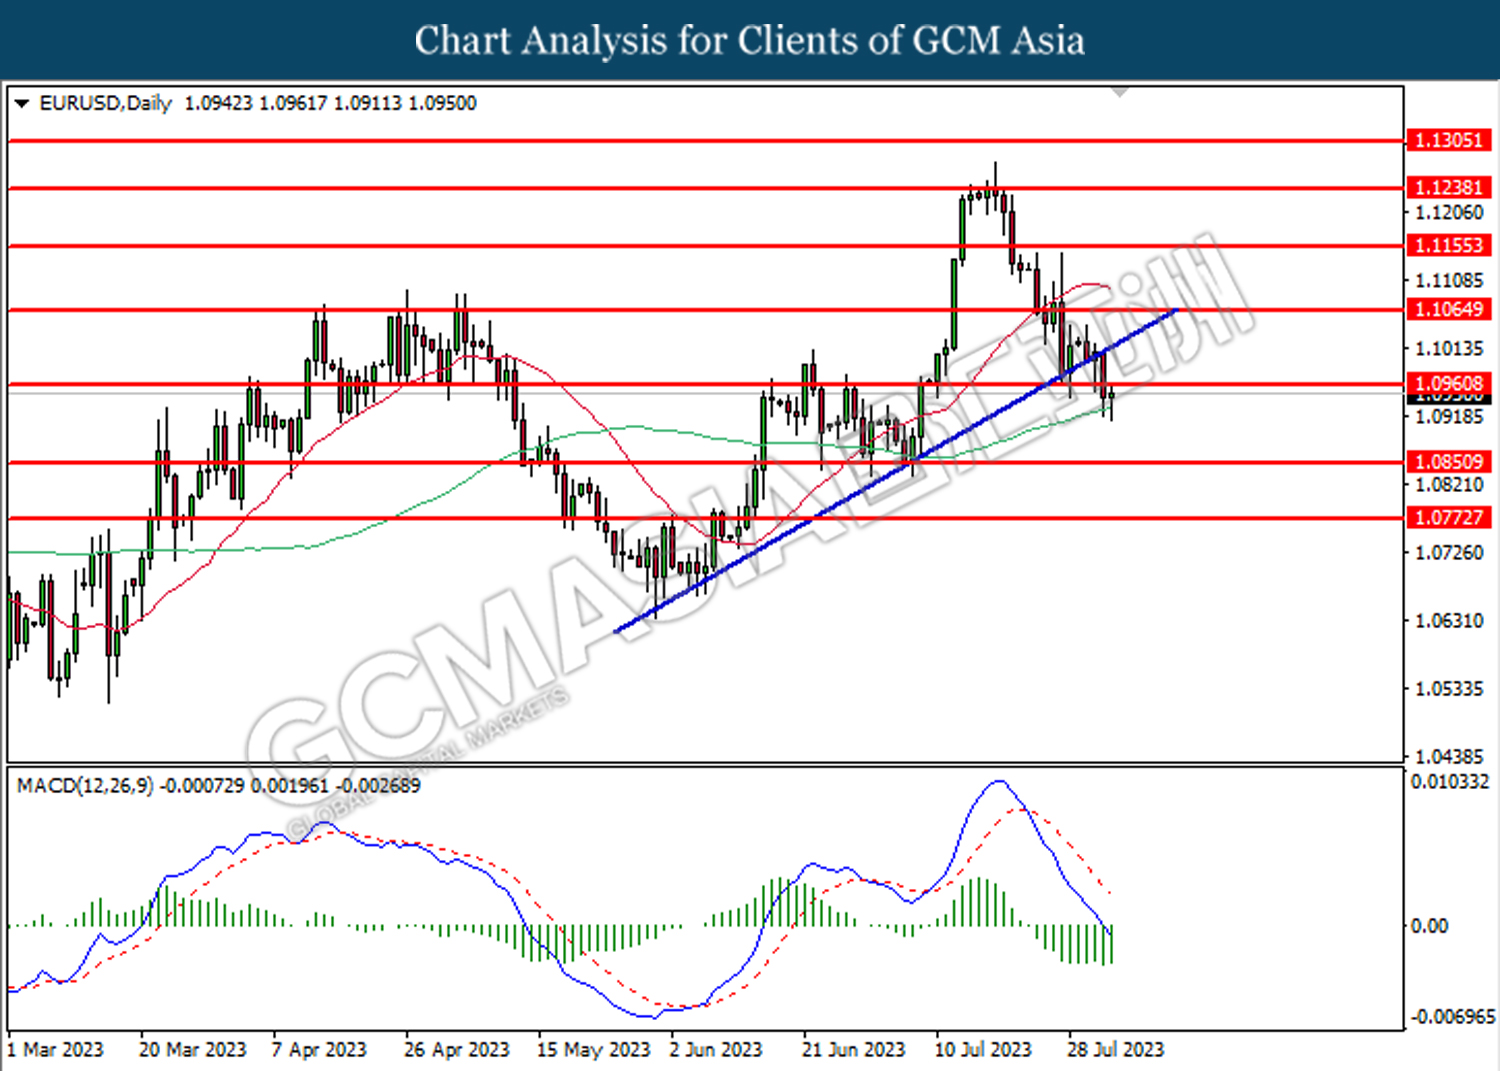The width and height of the screenshot is (1500, 1071).
Task: Click the 1.07260 axis price value
Action: 1449,552
